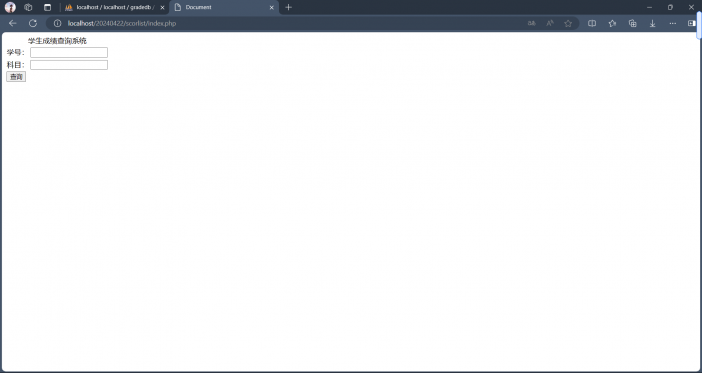702x373 pixels.
Task: Focus the 学号 input field
Action: point(69,52)
